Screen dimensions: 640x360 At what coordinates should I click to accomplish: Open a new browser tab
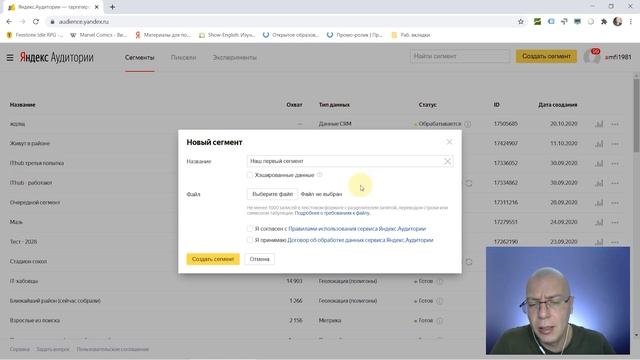(x=112, y=7)
